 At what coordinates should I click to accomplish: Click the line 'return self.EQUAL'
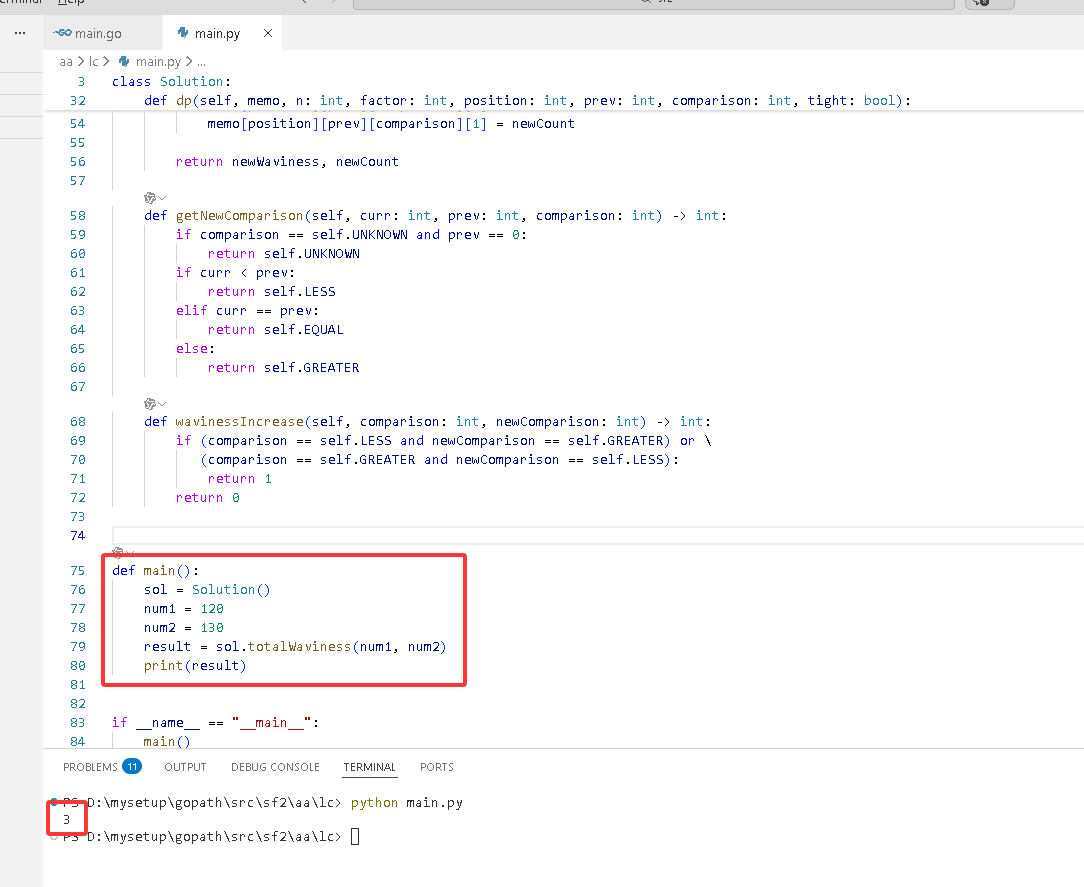tap(275, 330)
